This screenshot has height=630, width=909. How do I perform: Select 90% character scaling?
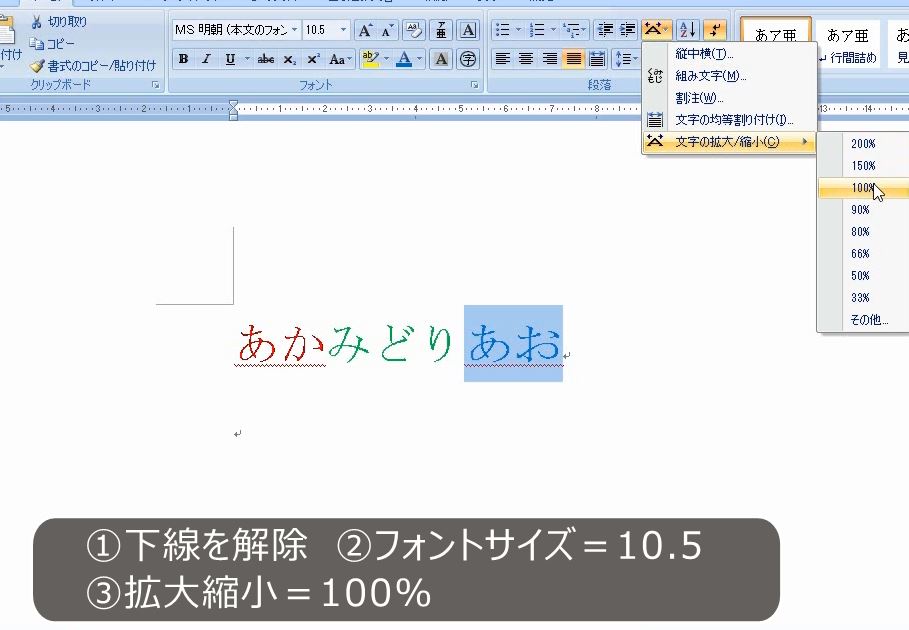(x=863, y=210)
